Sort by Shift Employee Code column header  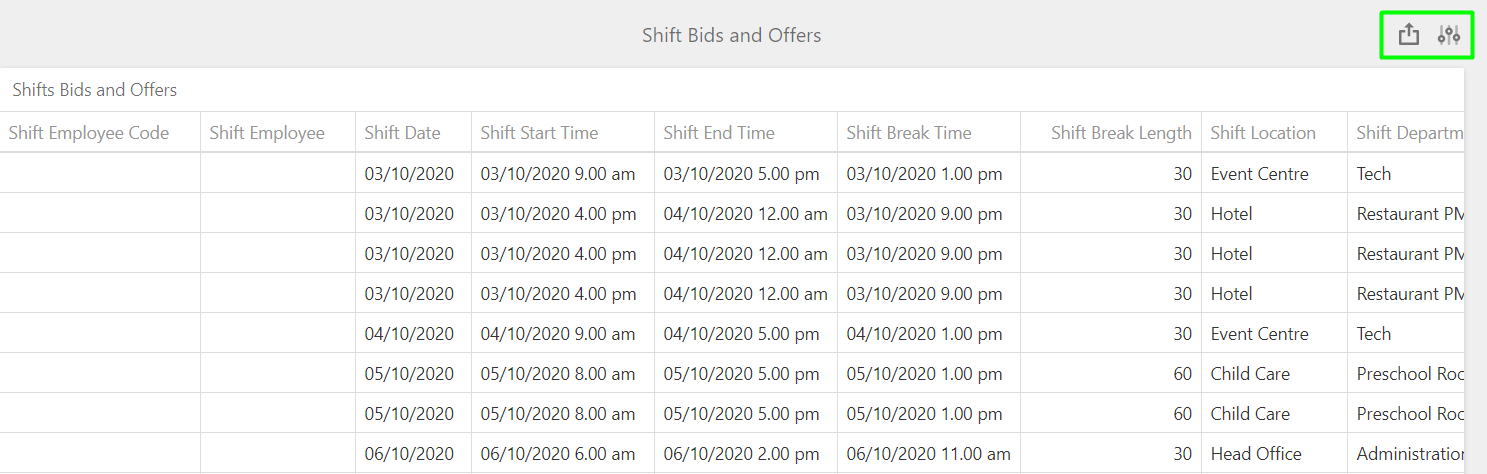click(89, 133)
